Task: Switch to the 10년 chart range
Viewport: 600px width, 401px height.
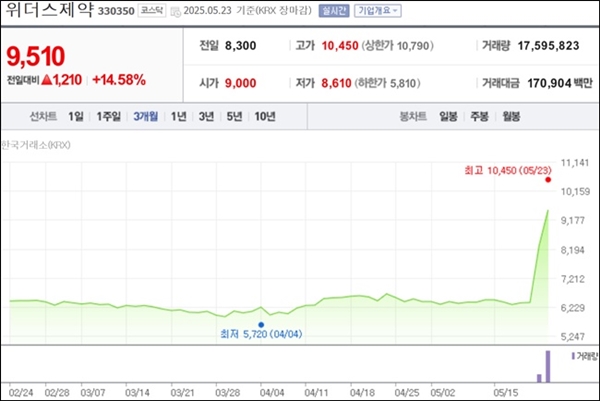Action: pyautogui.click(x=265, y=116)
